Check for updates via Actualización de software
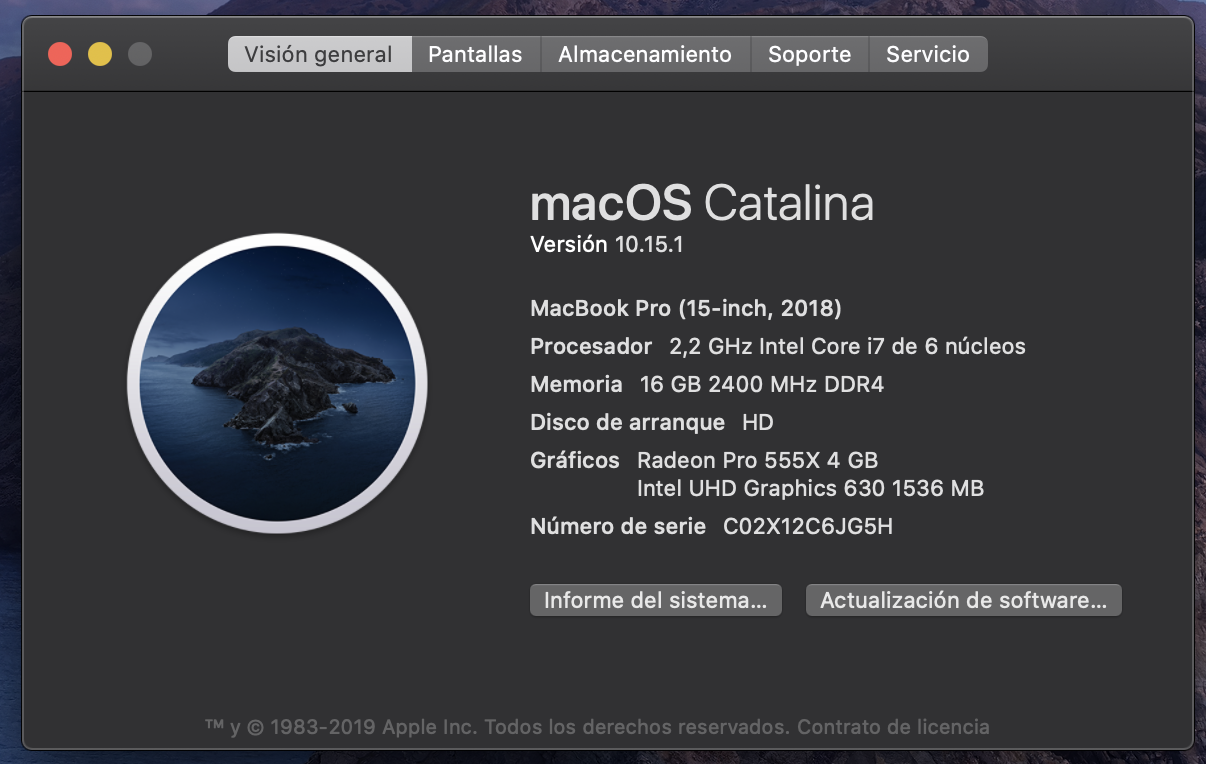This screenshot has width=1206, height=764. pos(964,600)
